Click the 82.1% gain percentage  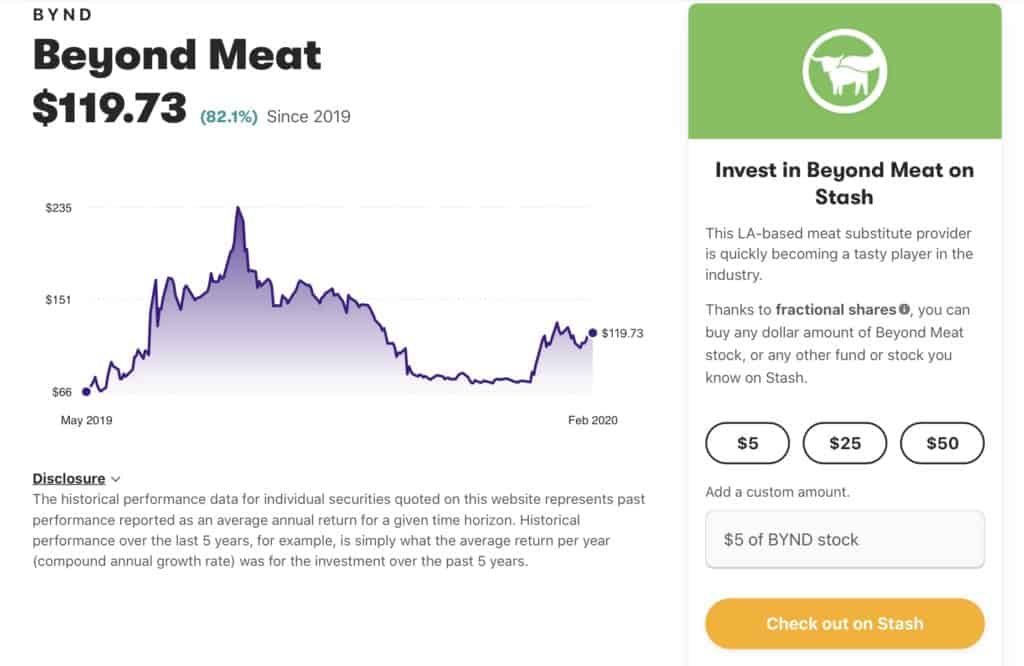pyautogui.click(x=229, y=117)
